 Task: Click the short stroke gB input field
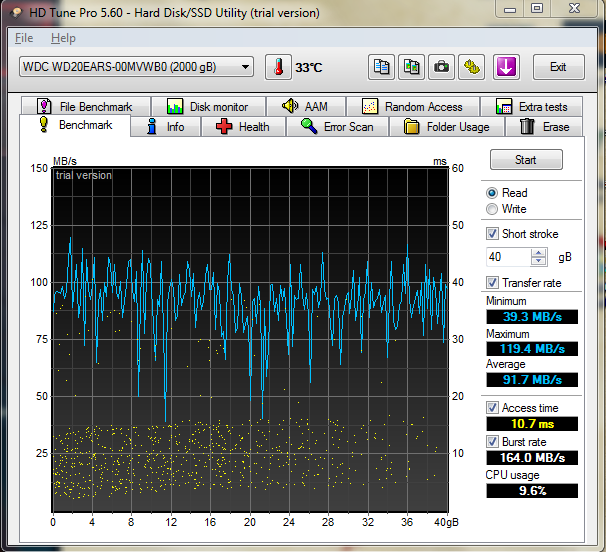point(508,257)
